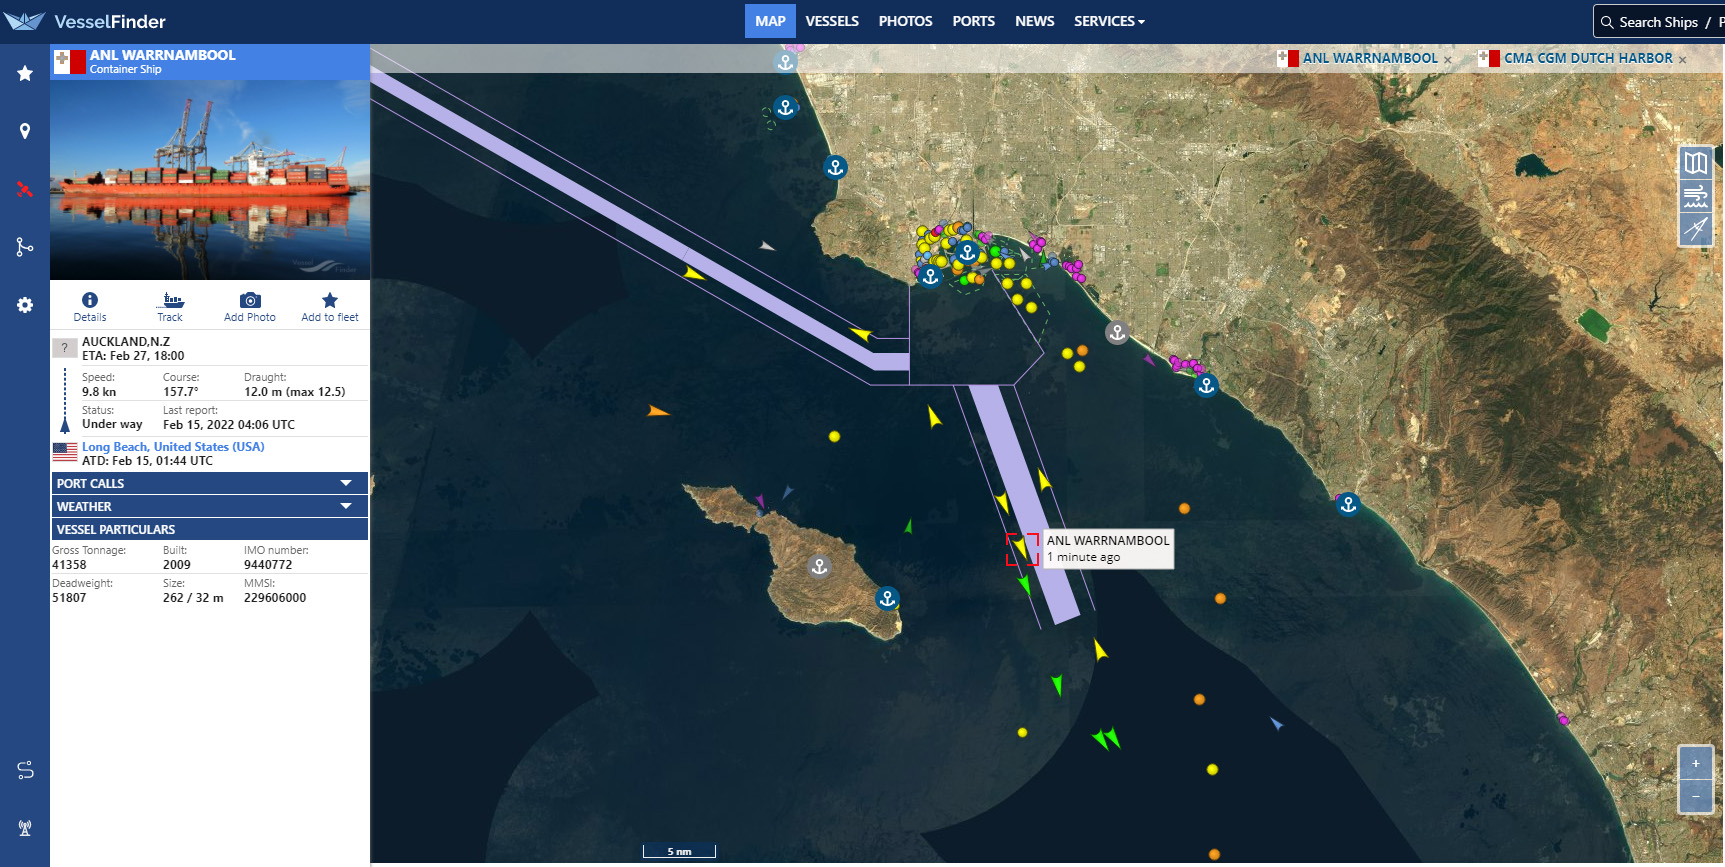Select the orange ship arrow west of Catalina

tap(658, 411)
